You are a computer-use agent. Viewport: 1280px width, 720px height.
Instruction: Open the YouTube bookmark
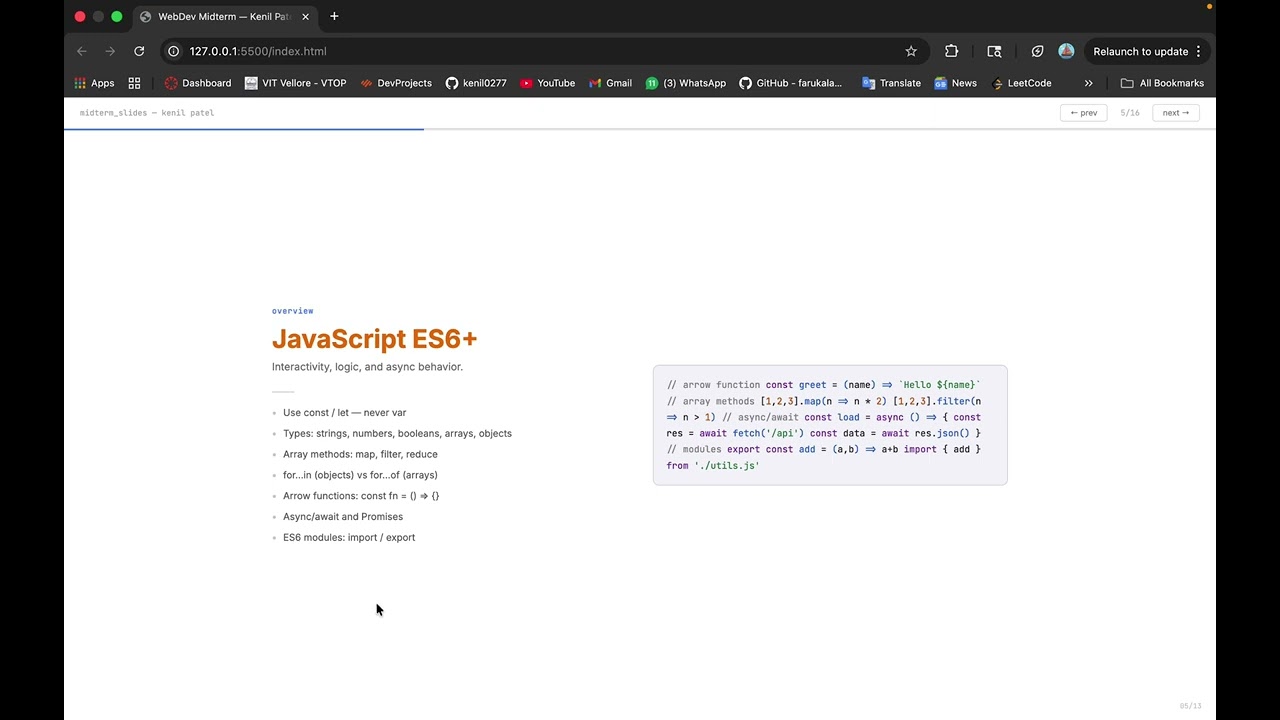coord(547,83)
